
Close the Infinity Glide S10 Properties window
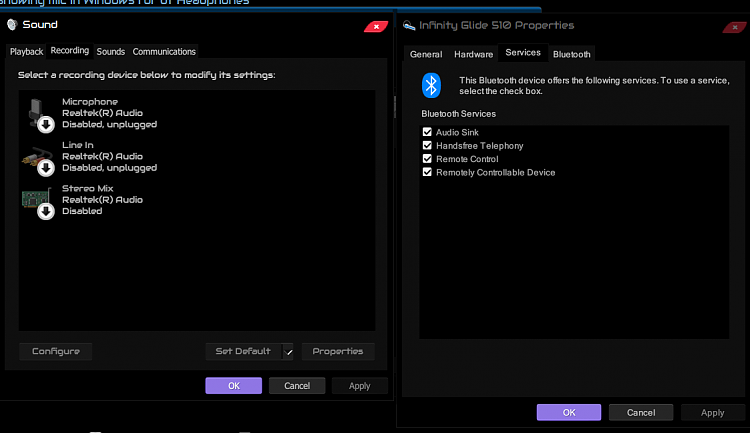point(734,27)
